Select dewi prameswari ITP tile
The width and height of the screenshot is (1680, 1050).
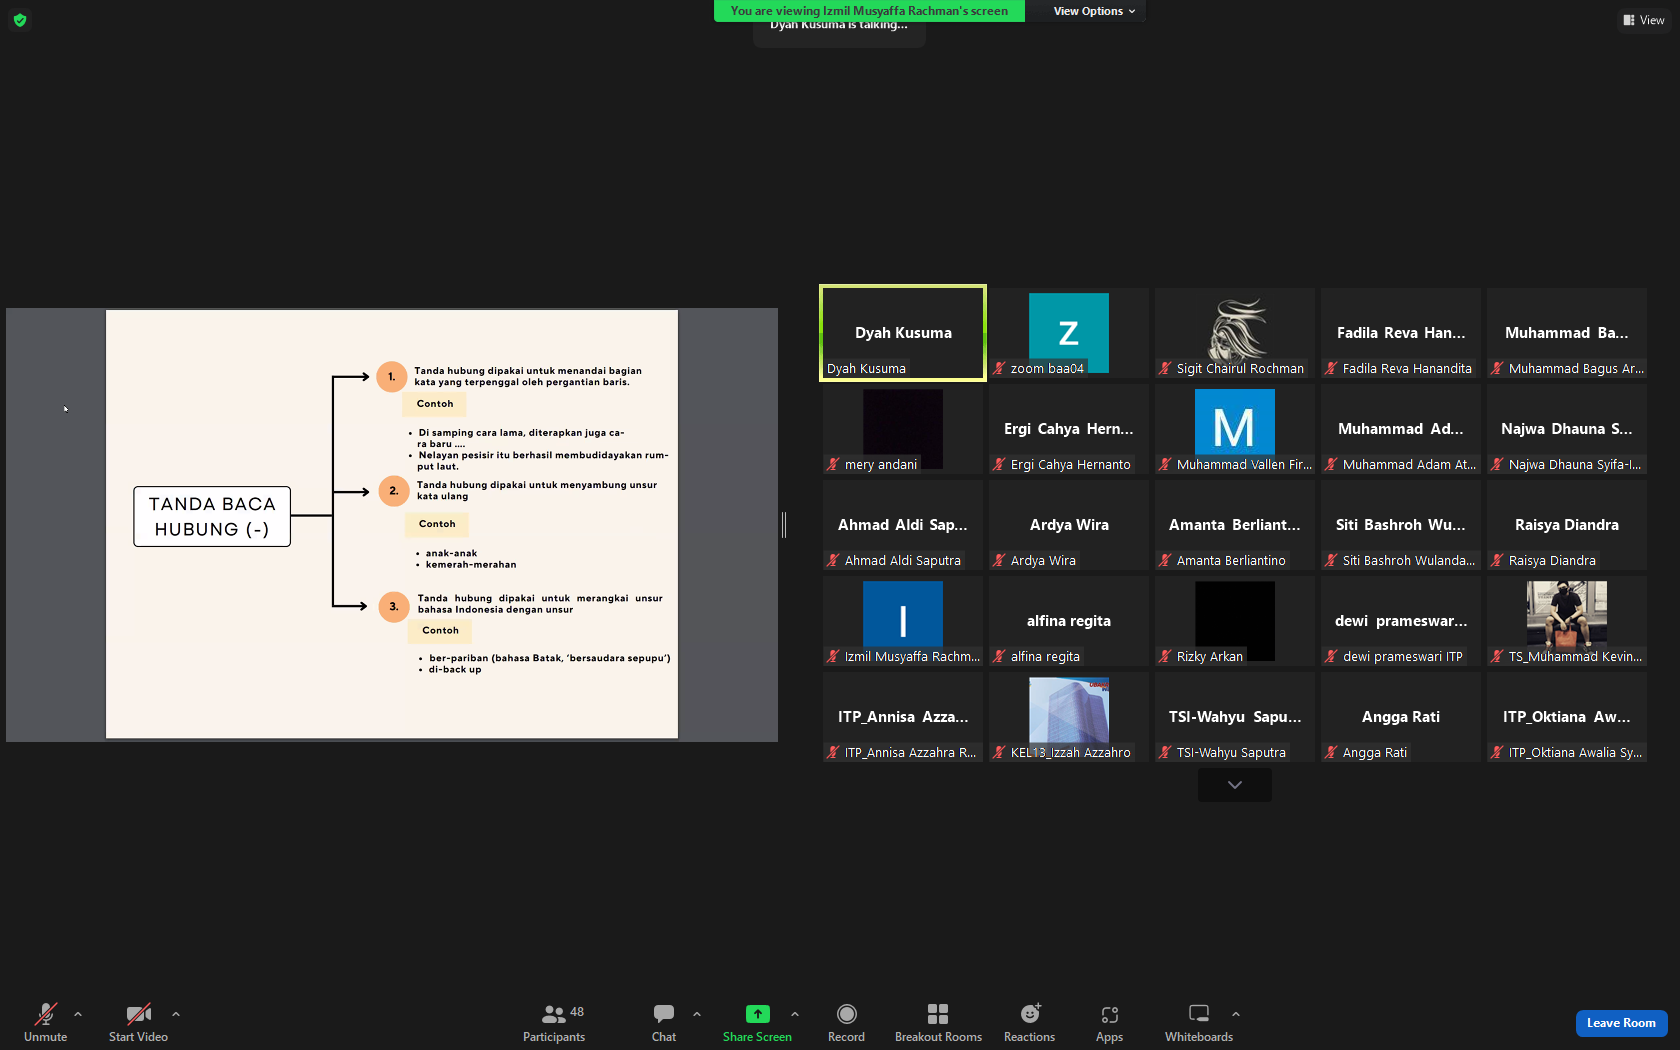[1401, 621]
